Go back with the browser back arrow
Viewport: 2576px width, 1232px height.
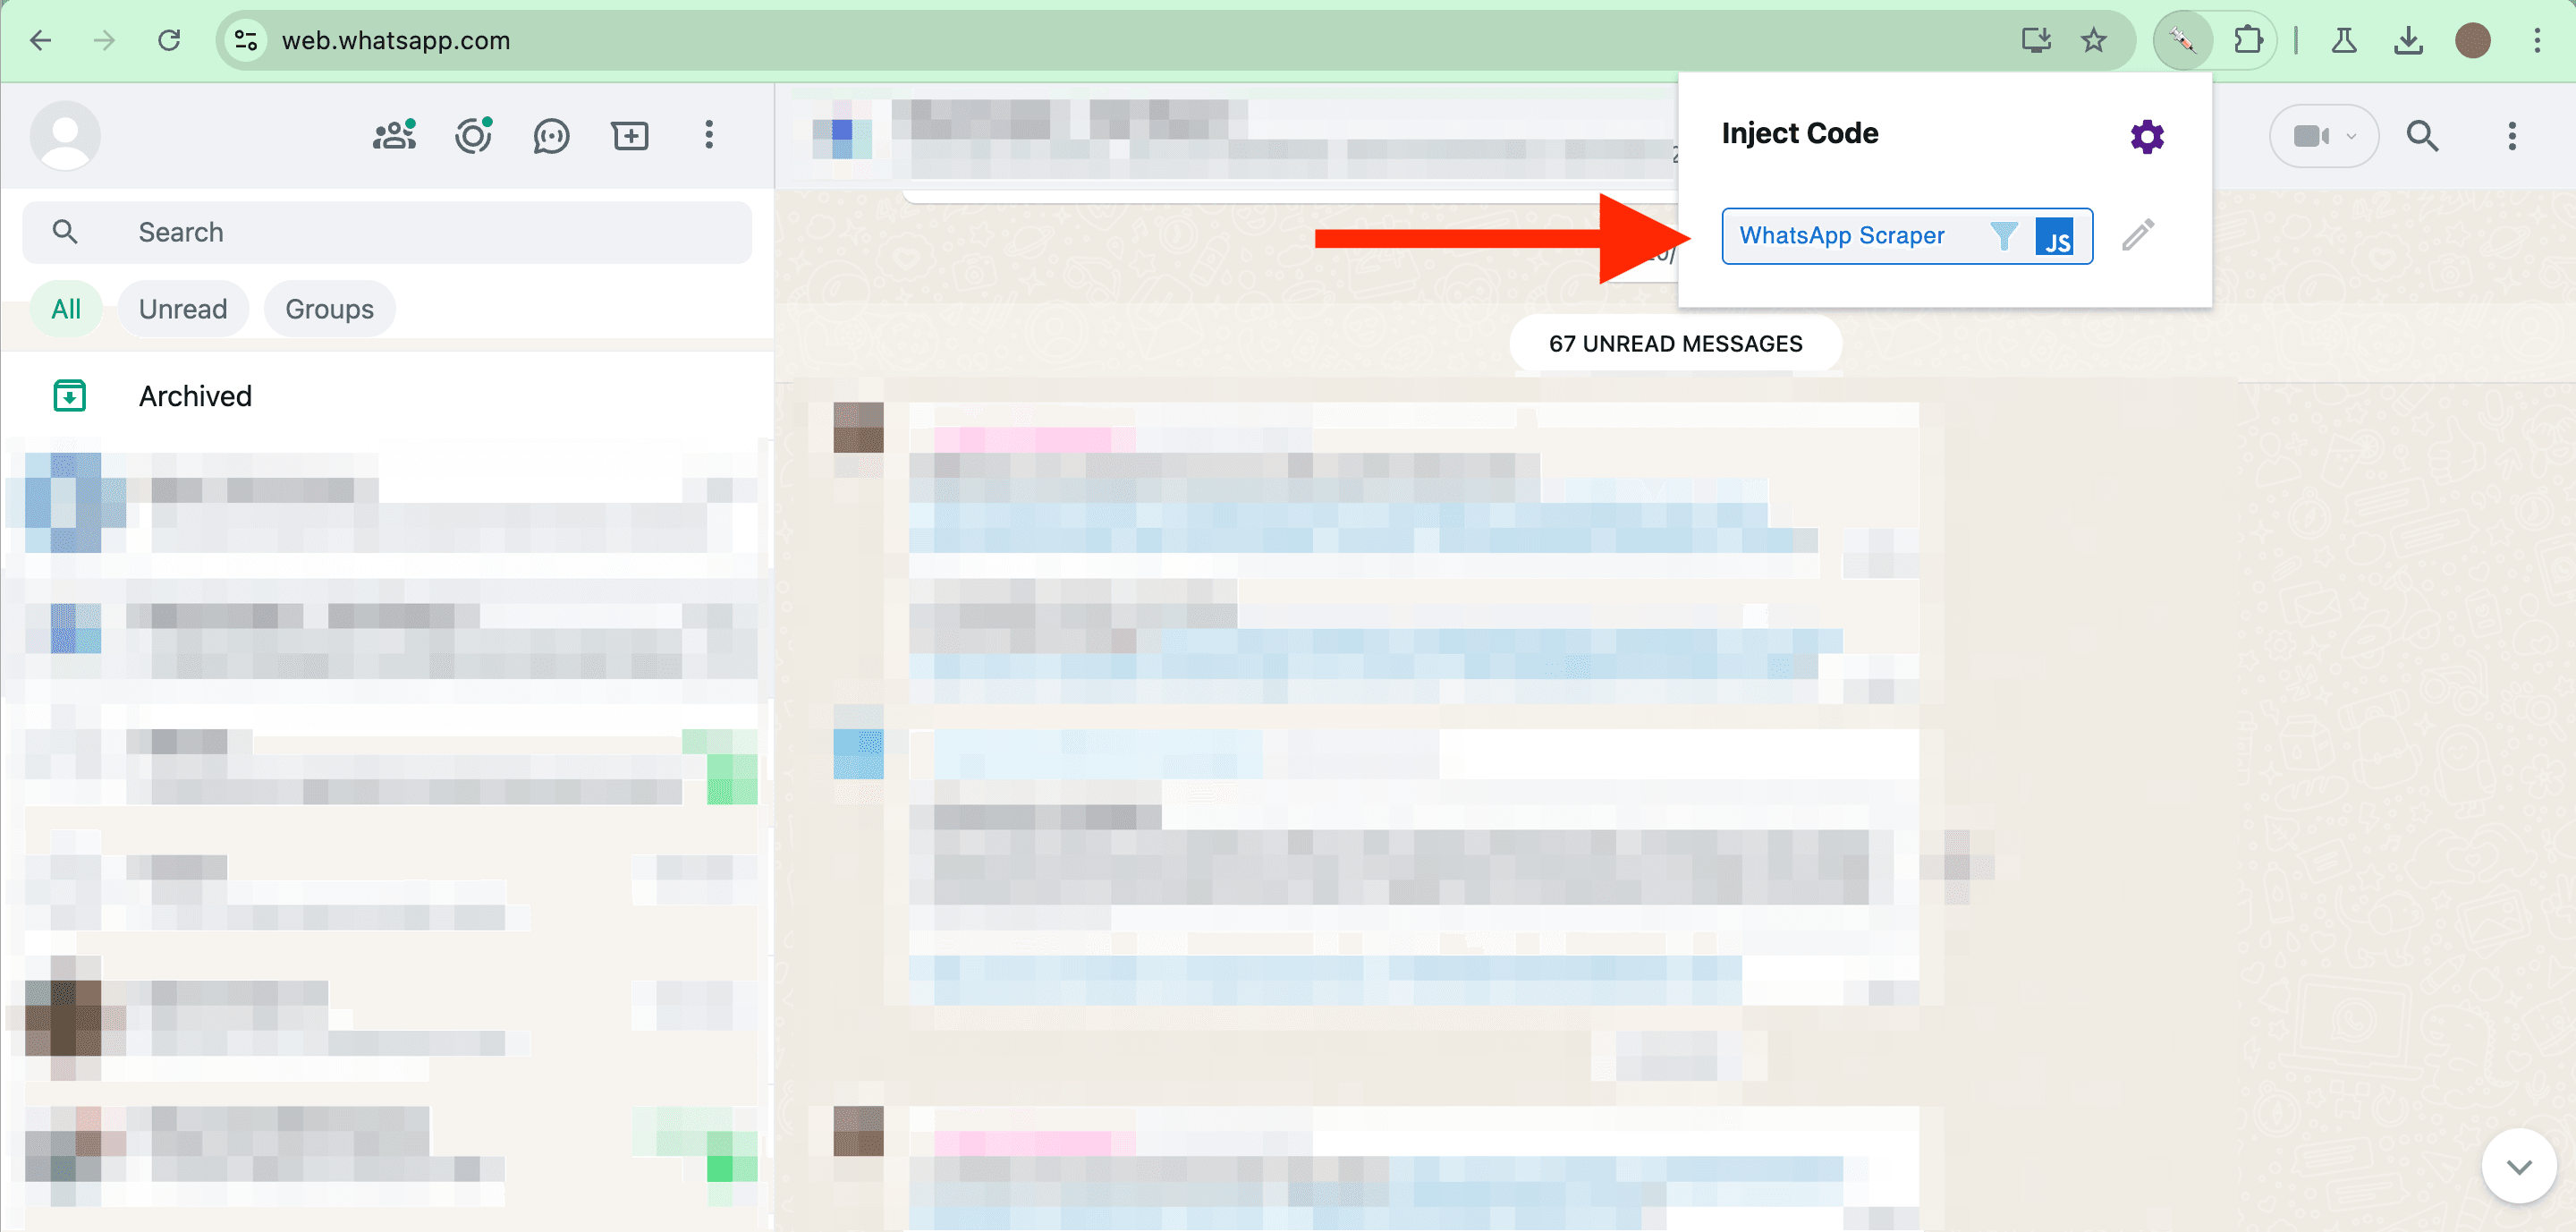pyautogui.click(x=41, y=40)
